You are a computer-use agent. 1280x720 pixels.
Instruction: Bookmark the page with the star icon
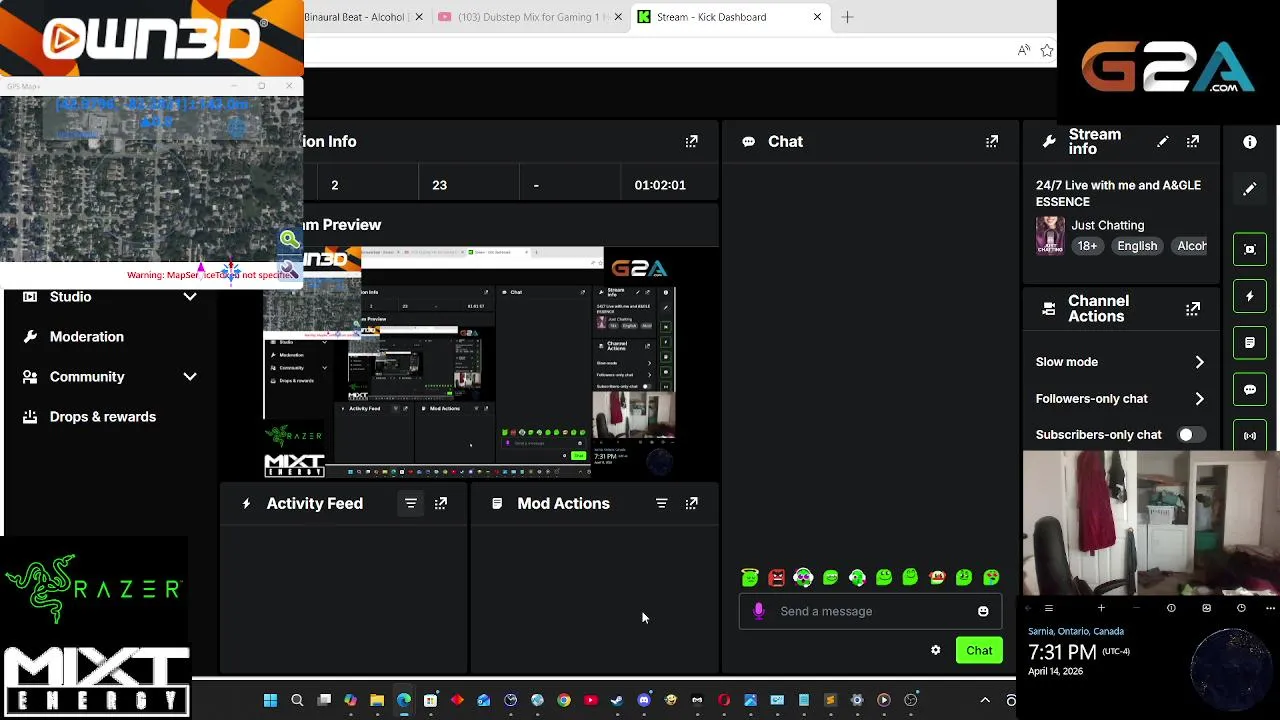click(1047, 50)
